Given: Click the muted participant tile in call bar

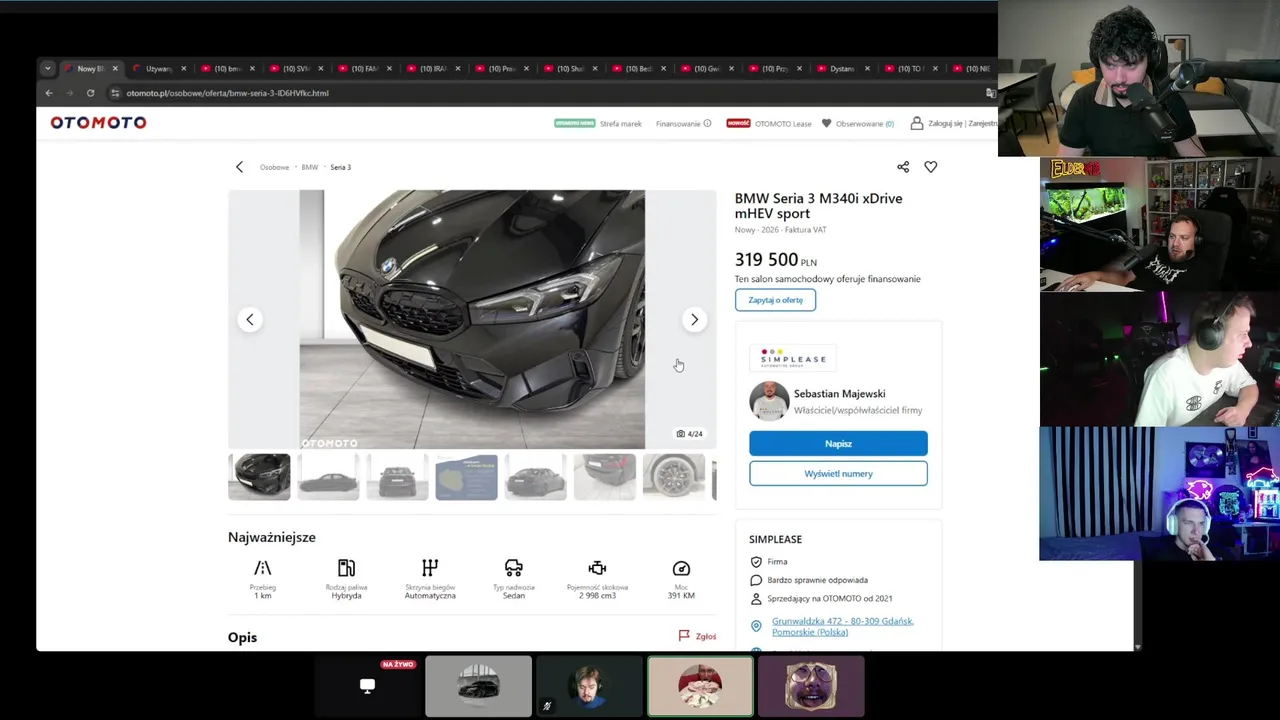Looking at the screenshot, I should pos(589,686).
